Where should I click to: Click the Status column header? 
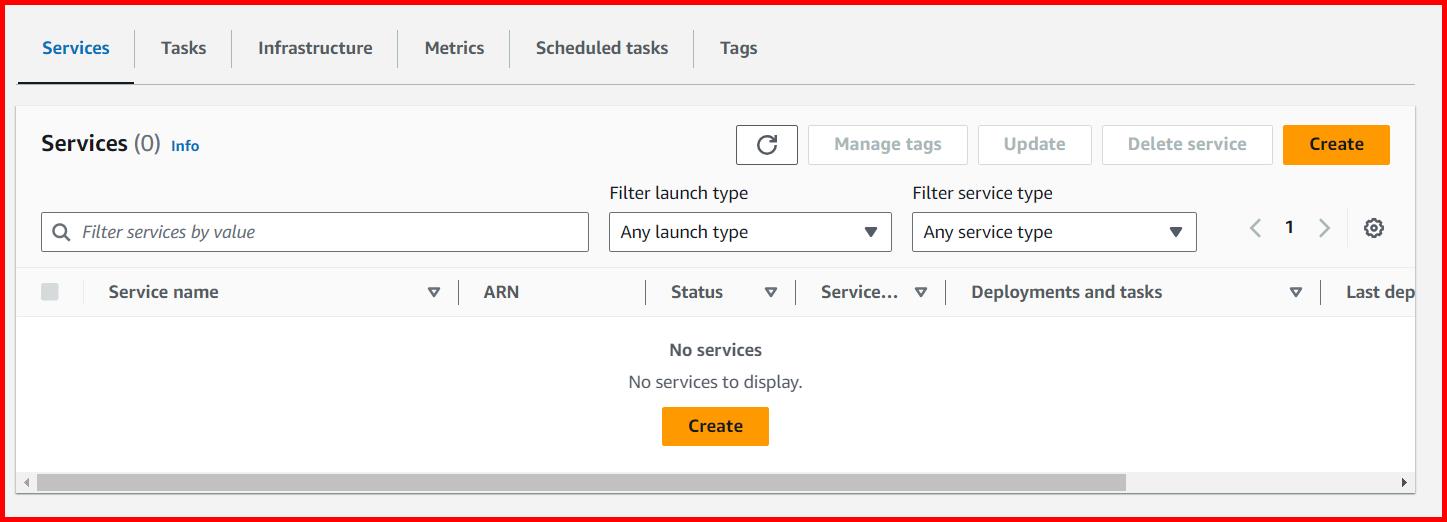pos(697,292)
